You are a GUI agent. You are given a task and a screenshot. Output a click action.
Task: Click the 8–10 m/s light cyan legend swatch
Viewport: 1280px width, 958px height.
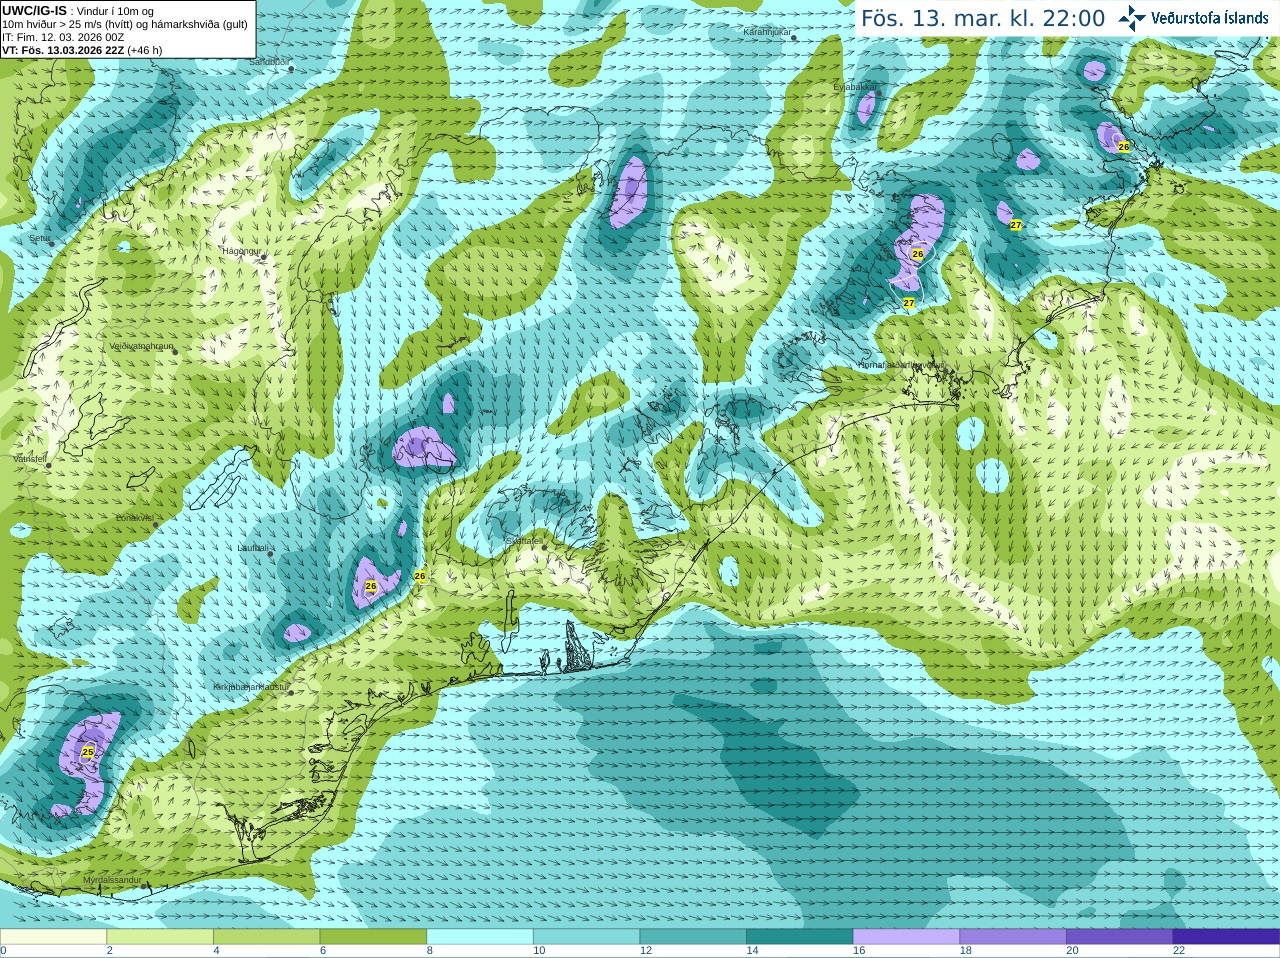tap(480, 936)
